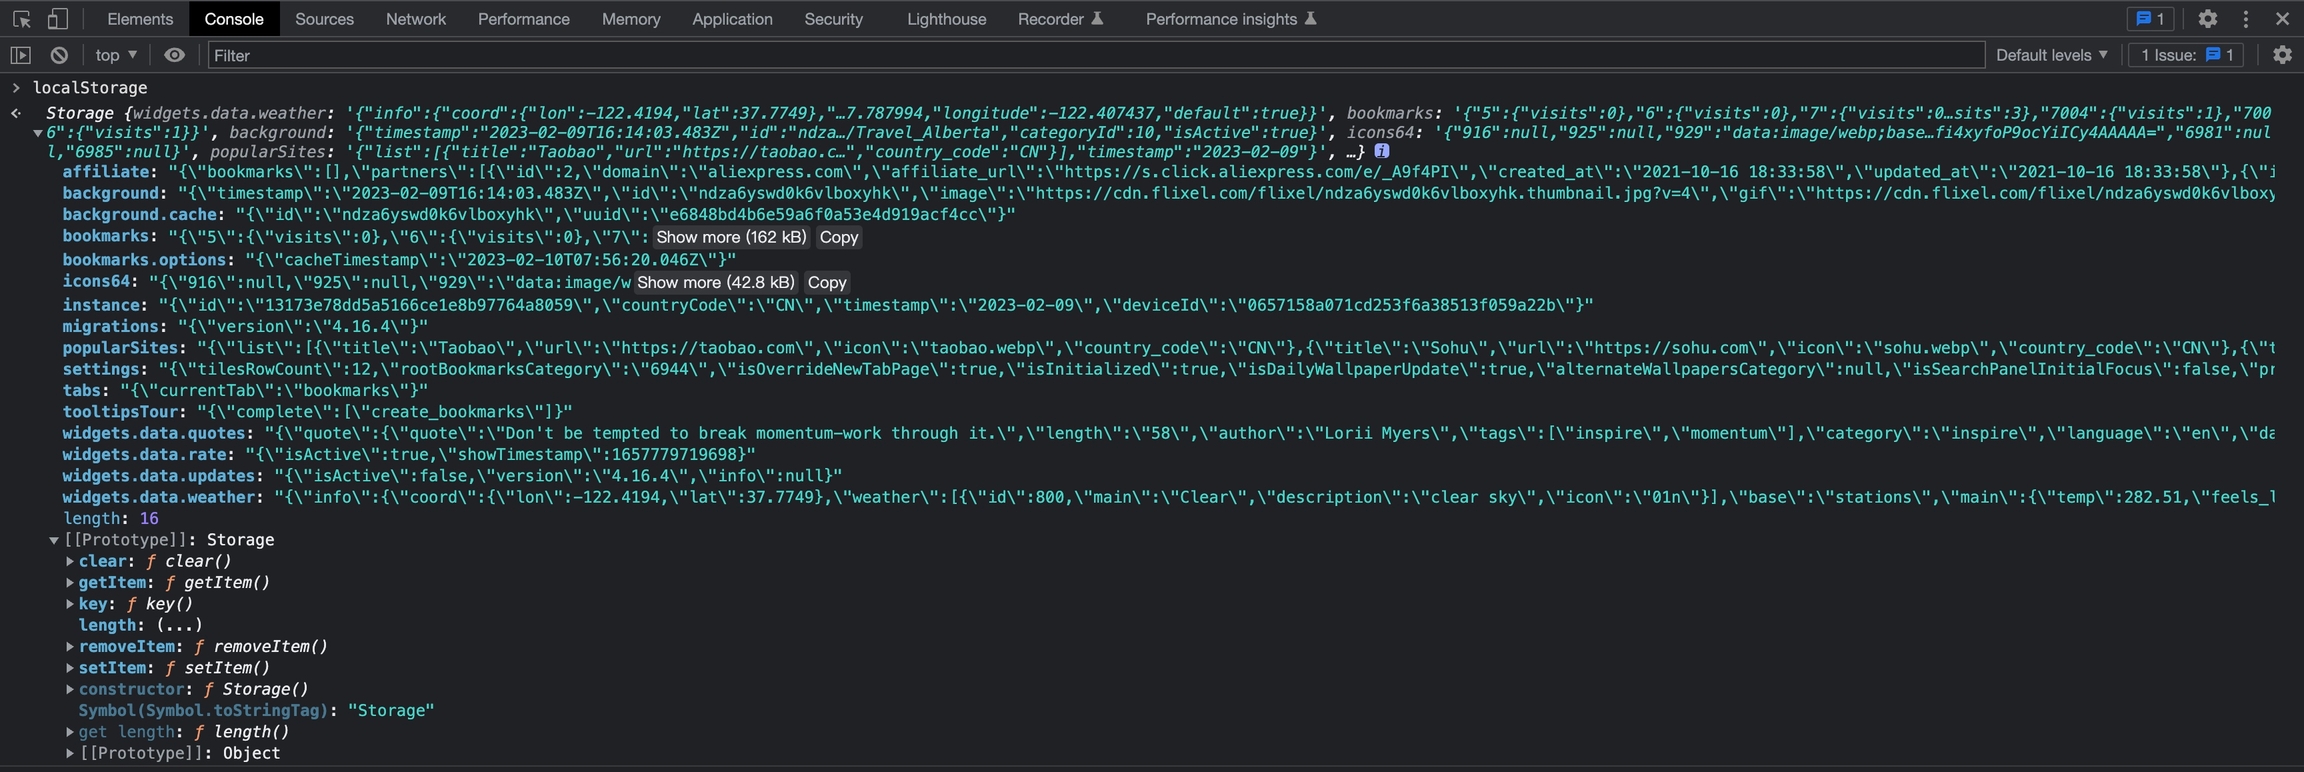Open the top JavaScript context dropdown

(x=116, y=55)
